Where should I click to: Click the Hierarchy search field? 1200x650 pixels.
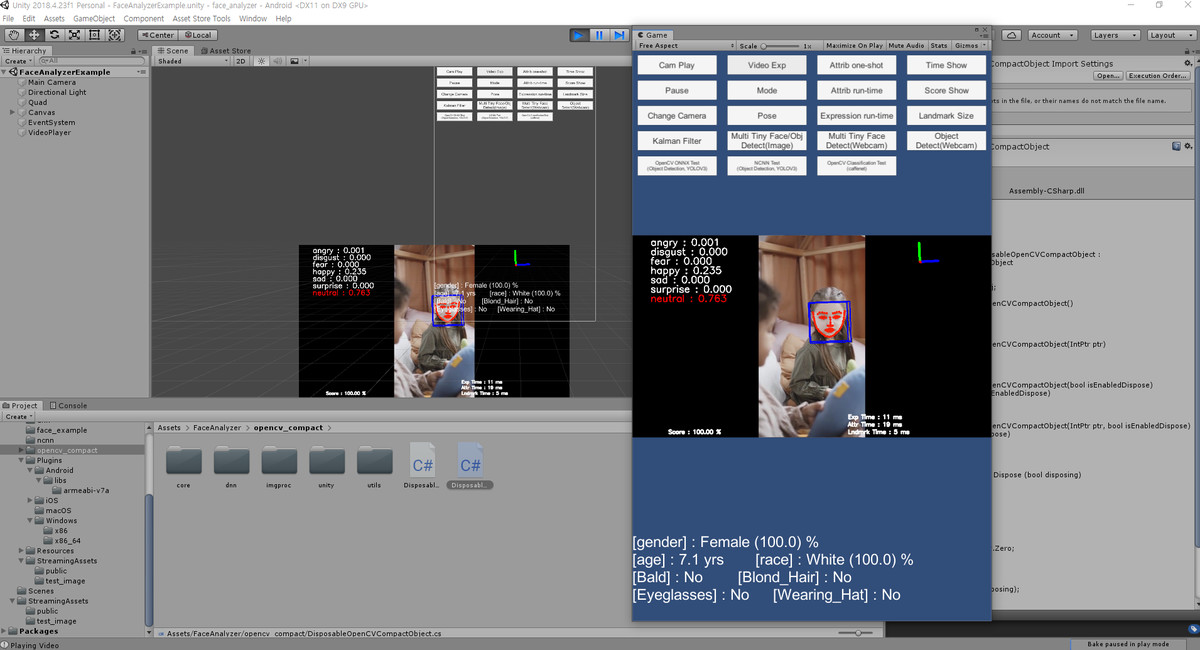click(x=91, y=61)
